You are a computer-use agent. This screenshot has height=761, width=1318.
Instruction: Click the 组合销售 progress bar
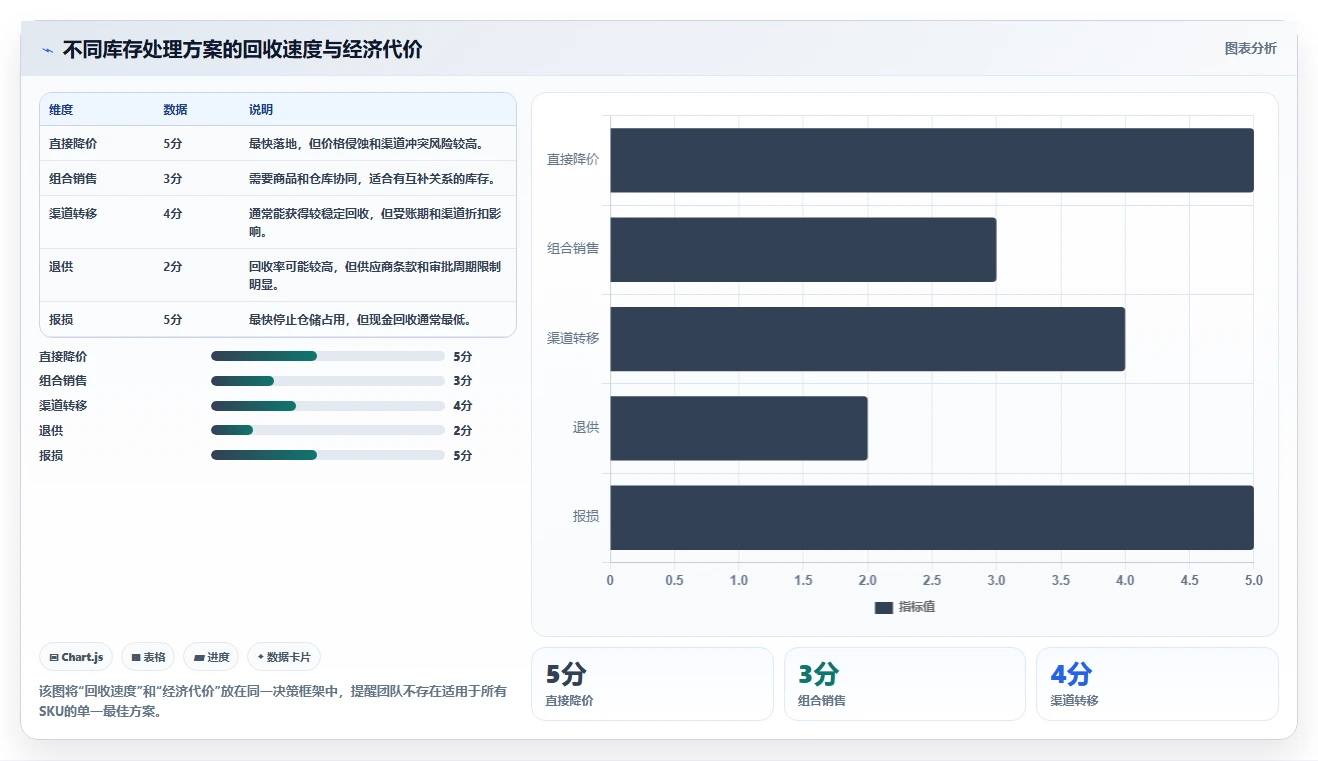click(x=328, y=381)
